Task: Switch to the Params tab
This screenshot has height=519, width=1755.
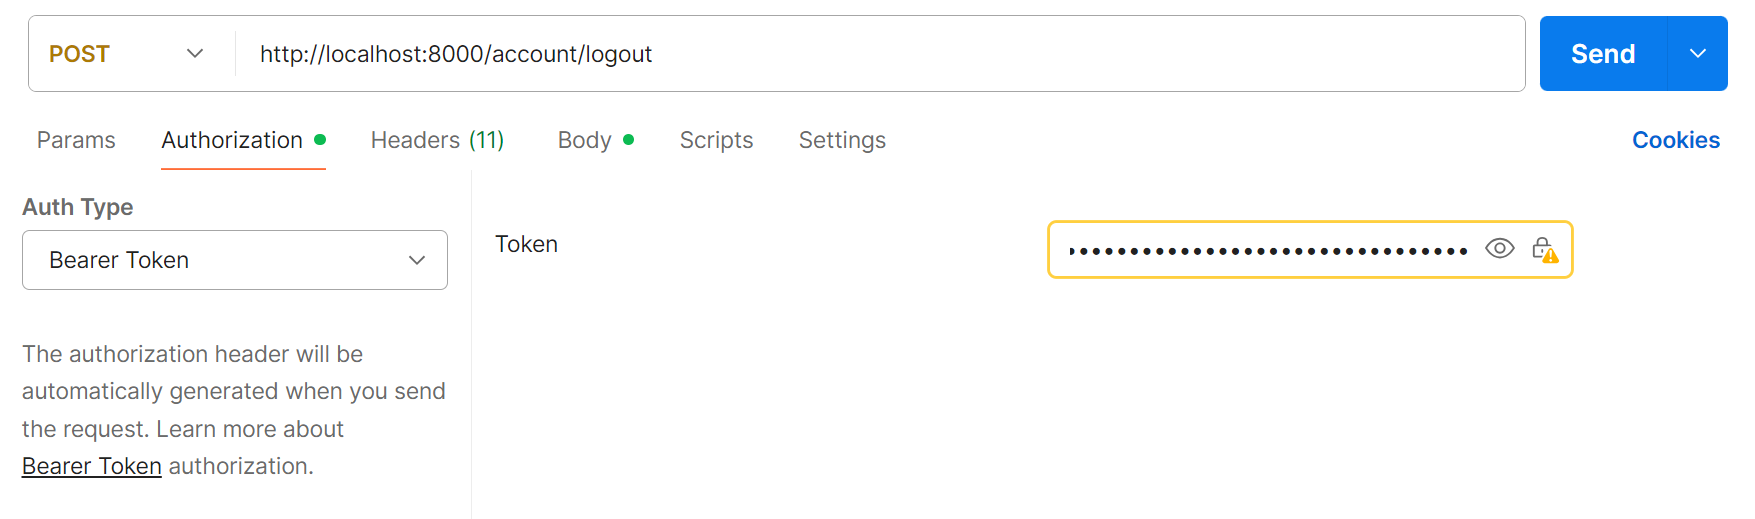Action: point(76,140)
